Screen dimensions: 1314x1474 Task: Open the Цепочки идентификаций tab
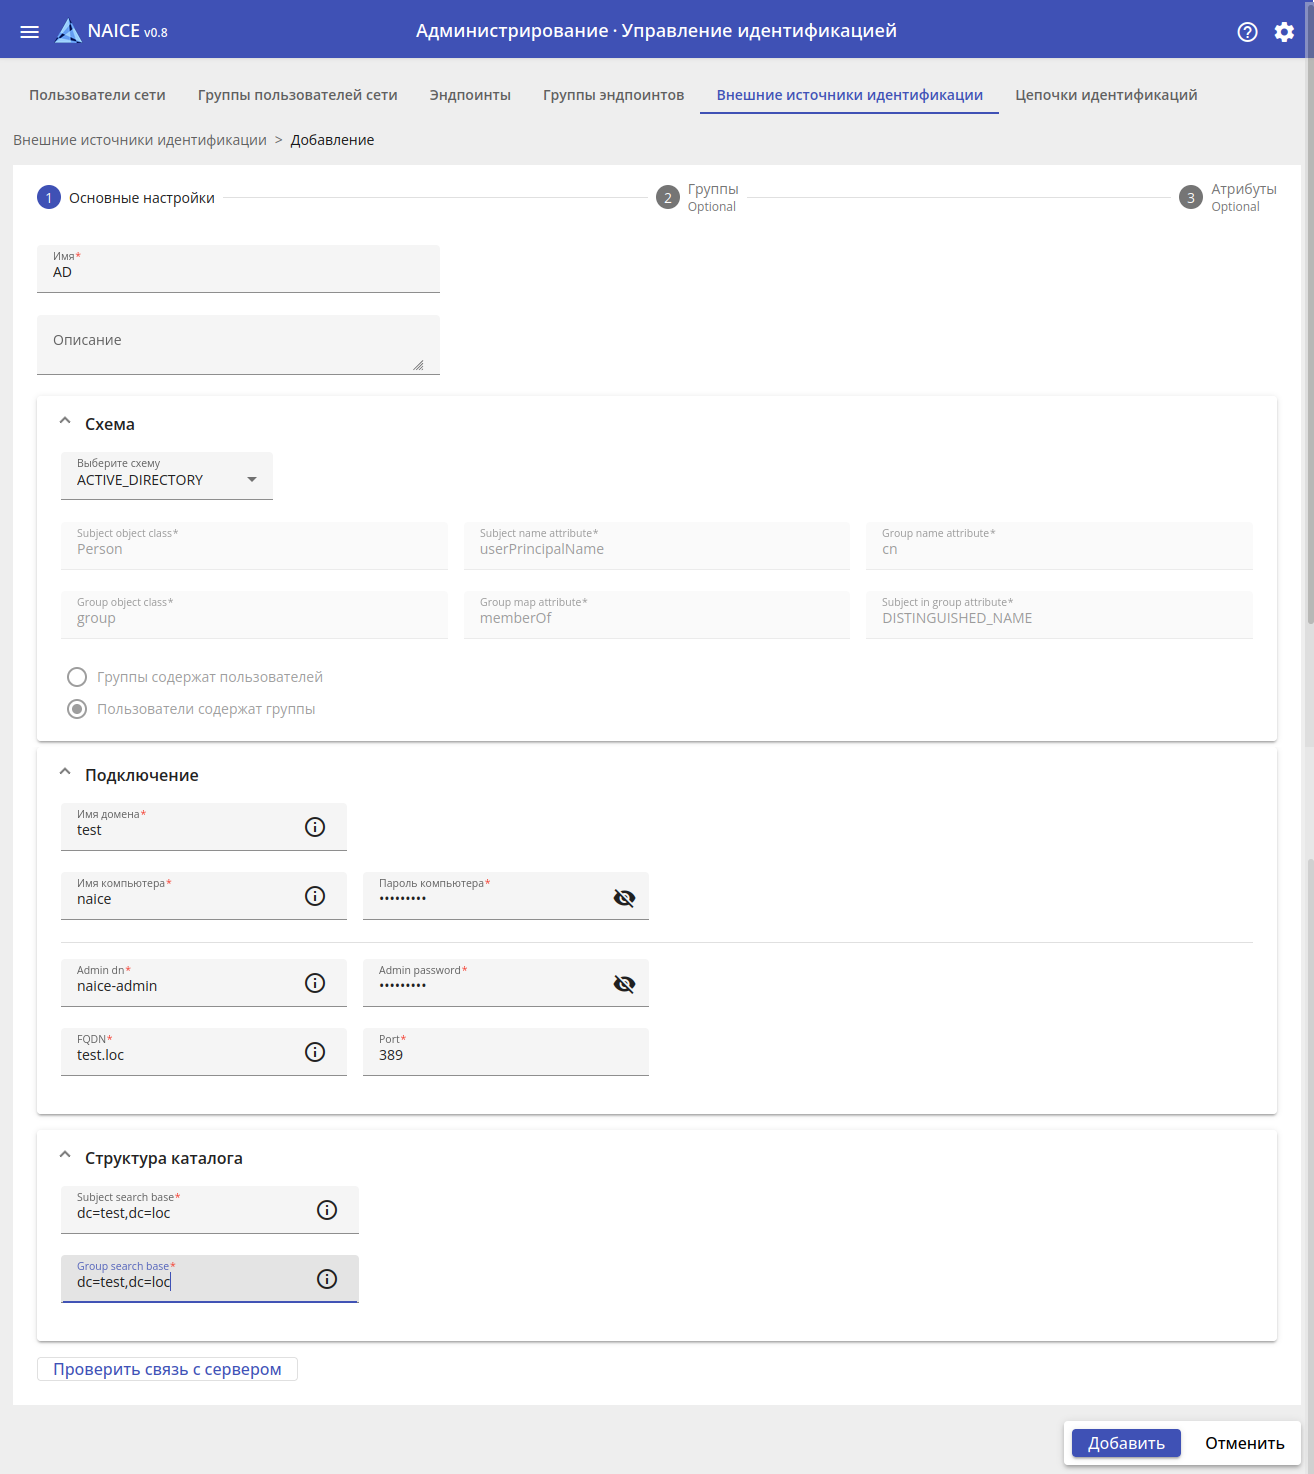point(1106,95)
